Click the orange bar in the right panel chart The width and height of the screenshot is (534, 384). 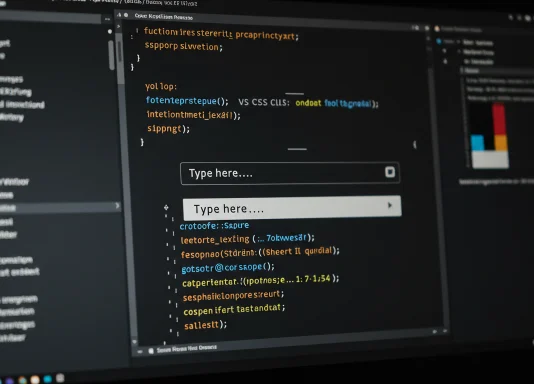point(501,143)
